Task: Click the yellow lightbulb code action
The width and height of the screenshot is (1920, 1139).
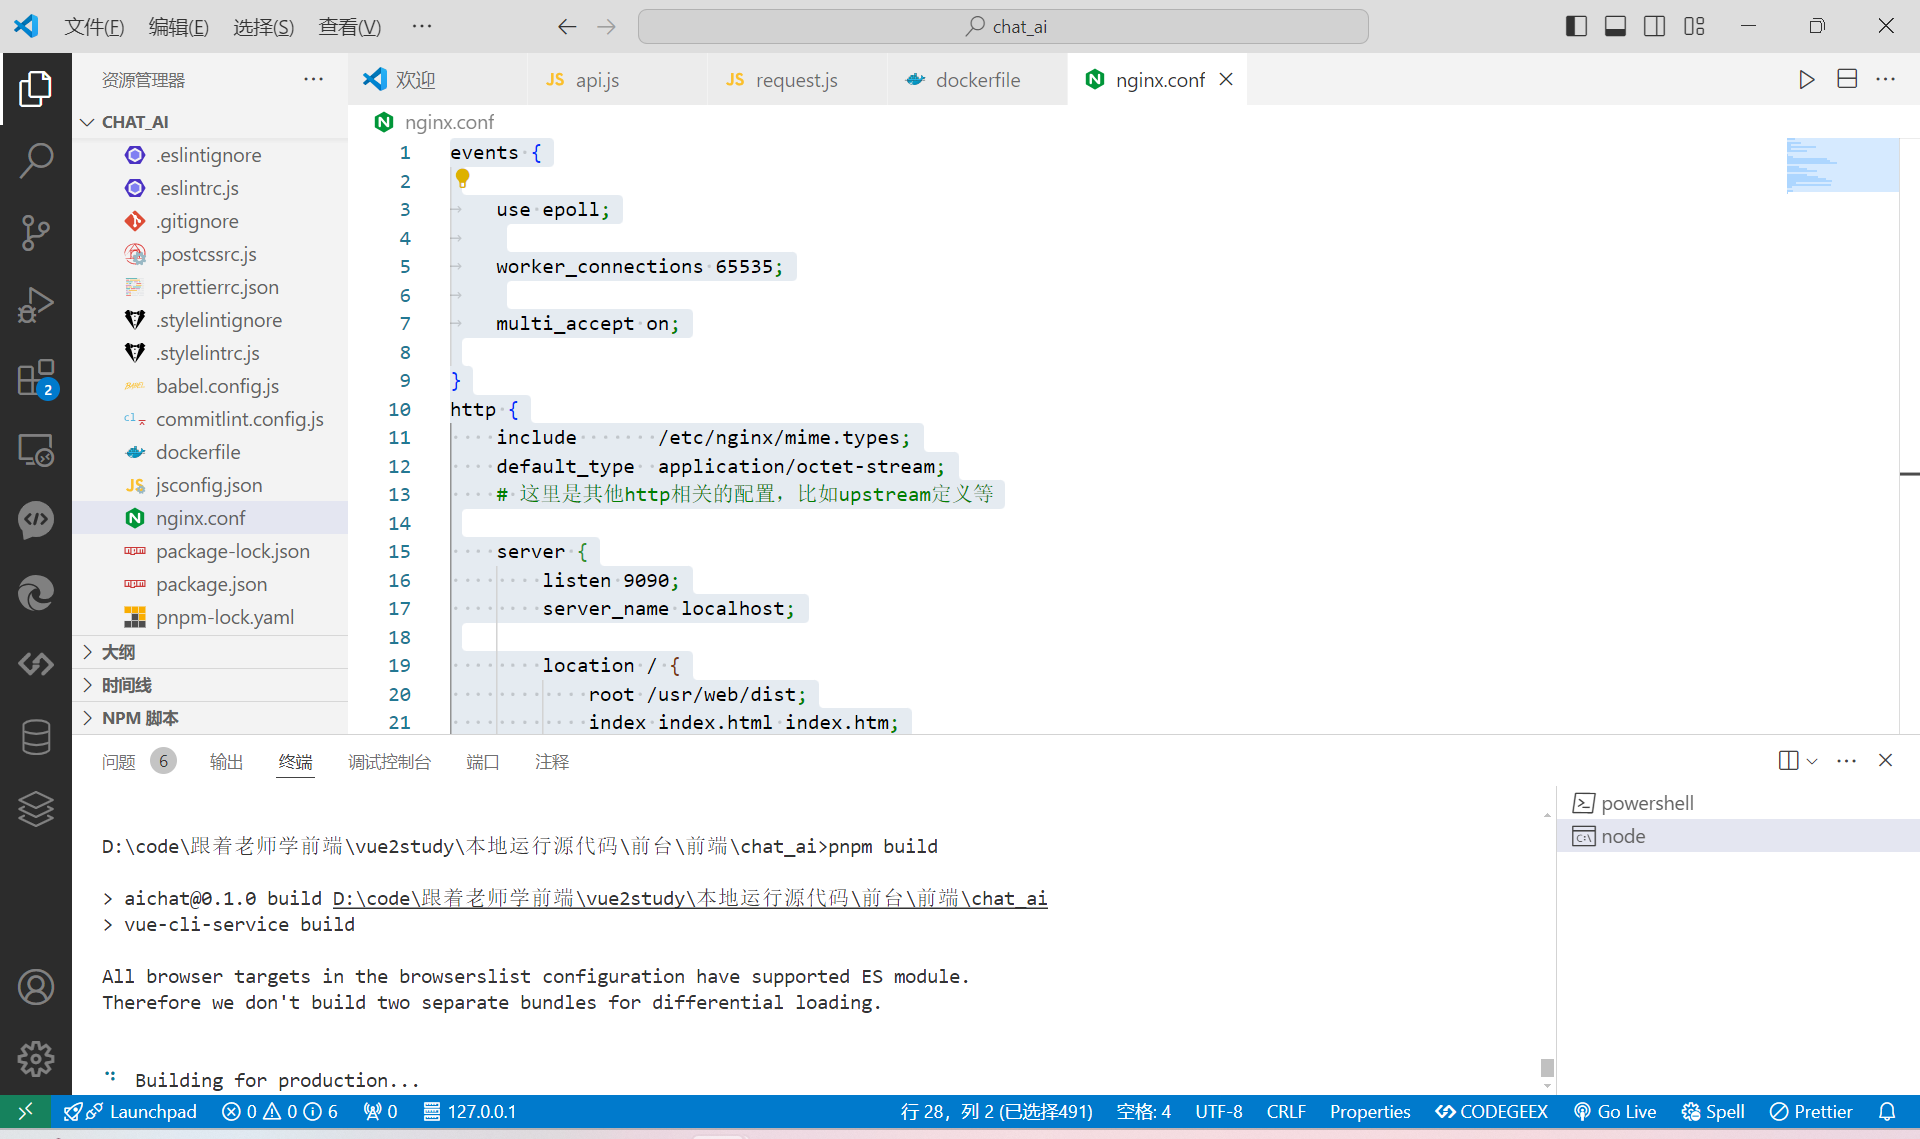Action: (x=462, y=179)
